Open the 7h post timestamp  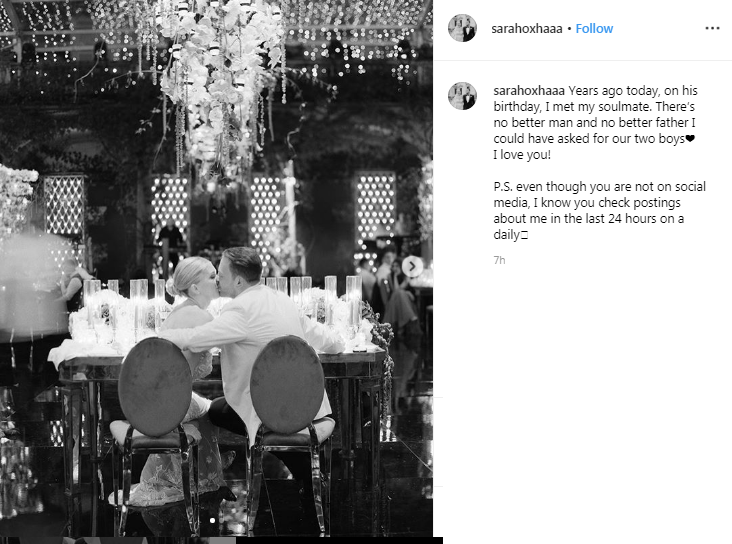click(499, 260)
